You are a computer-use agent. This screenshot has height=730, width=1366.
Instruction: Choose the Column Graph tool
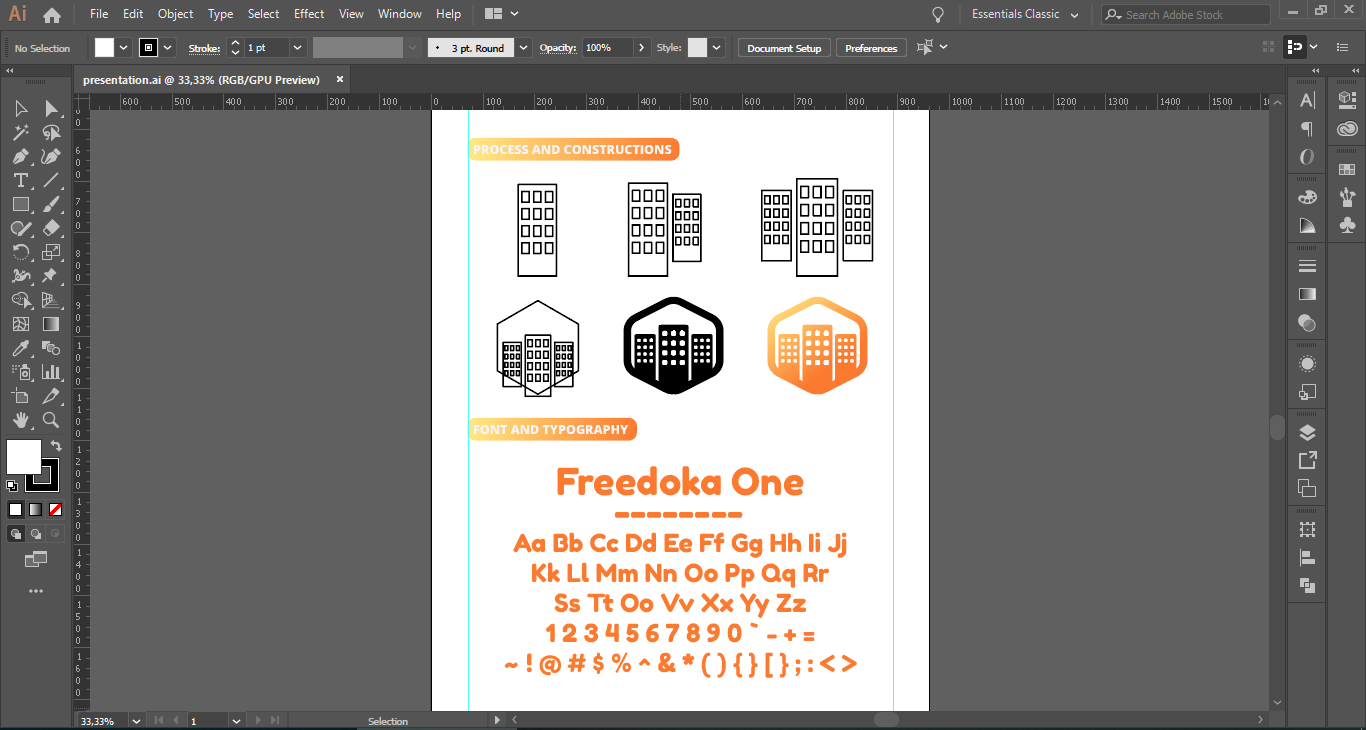[x=51, y=372]
